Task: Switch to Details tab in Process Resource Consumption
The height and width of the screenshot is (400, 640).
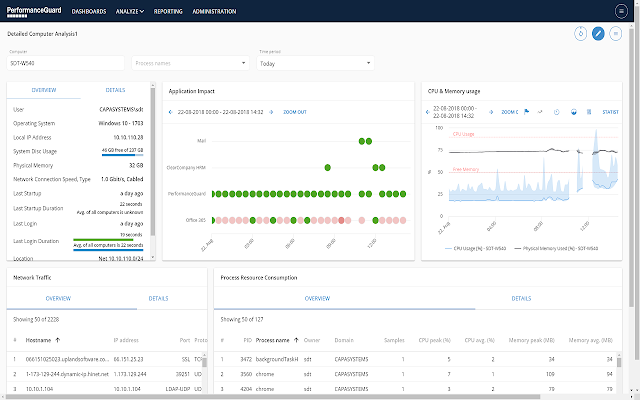Action: point(521,298)
